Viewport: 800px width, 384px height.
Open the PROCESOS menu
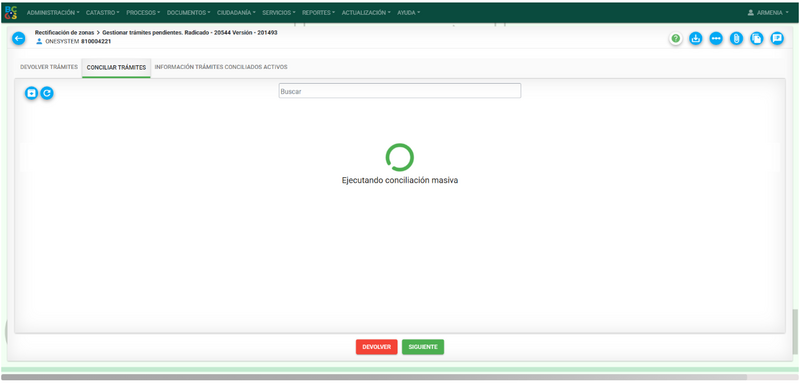coord(143,13)
